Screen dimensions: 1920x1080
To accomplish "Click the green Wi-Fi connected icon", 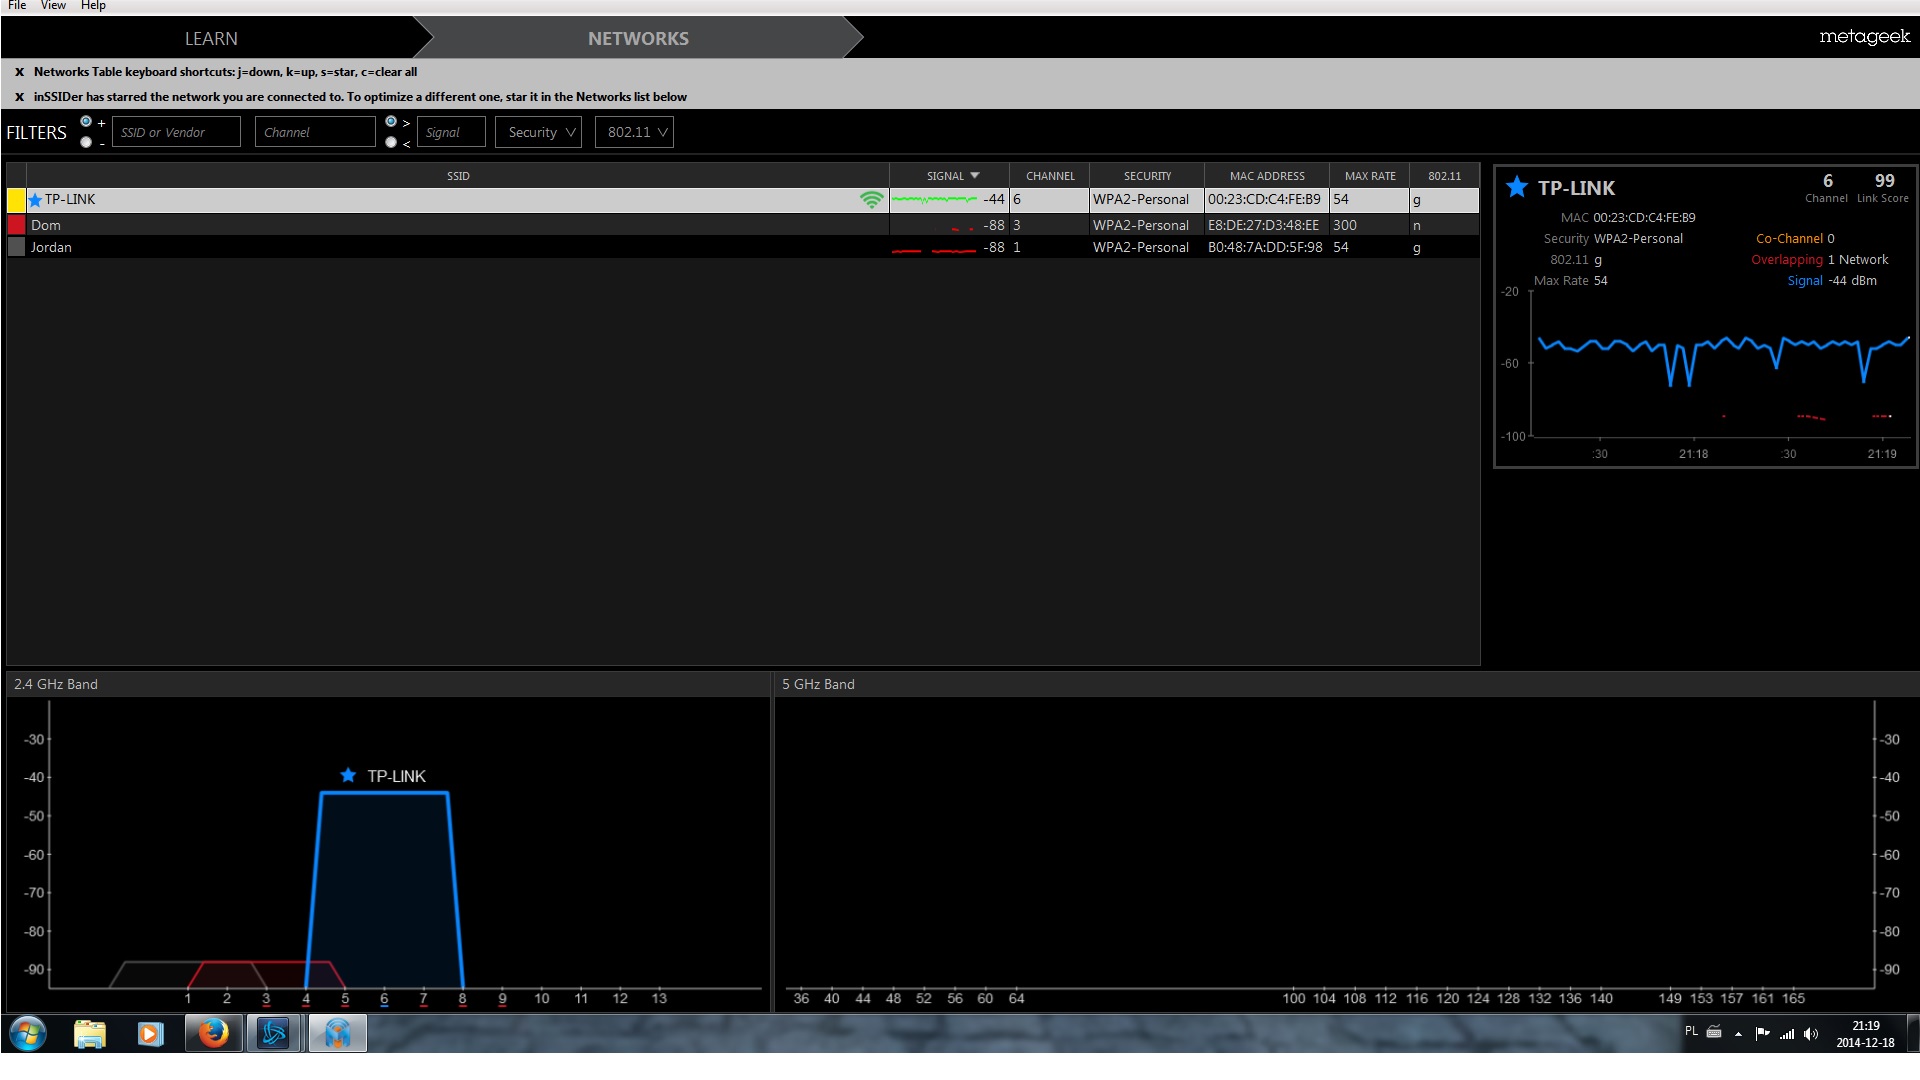I will 871,200.
